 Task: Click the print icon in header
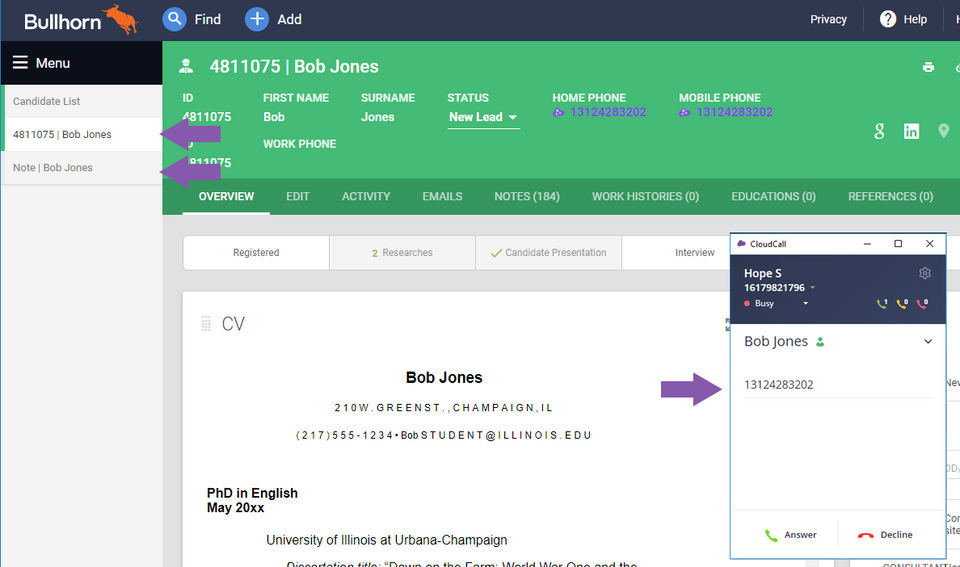click(928, 67)
